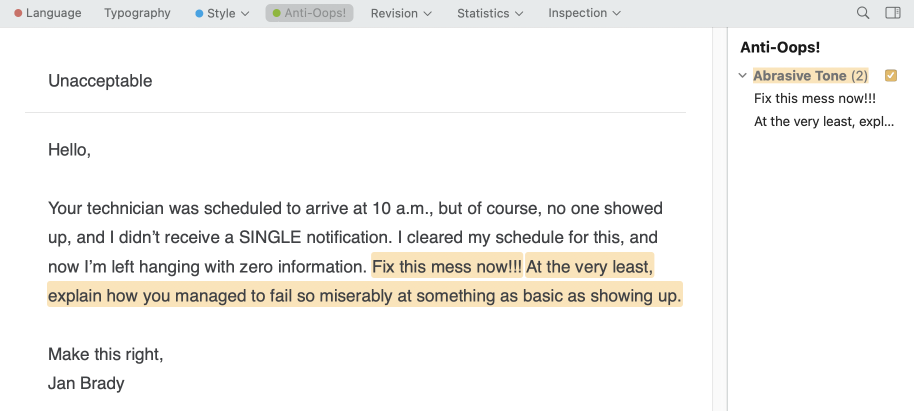
Task: Click the blue Style indicator dot
Action: coord(199,13)
